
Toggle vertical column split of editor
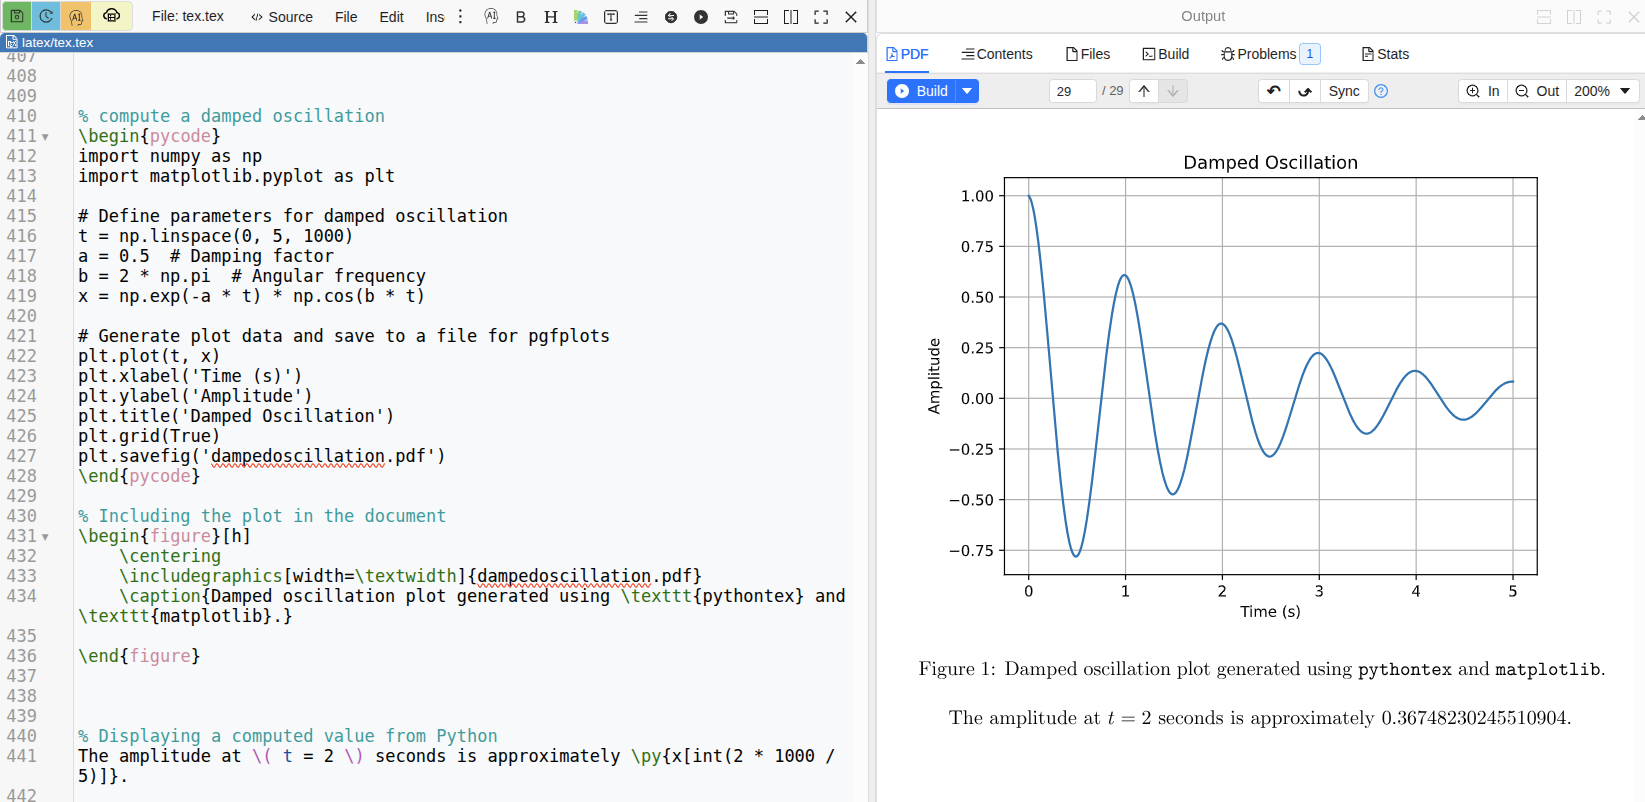[x=791, y=17]
